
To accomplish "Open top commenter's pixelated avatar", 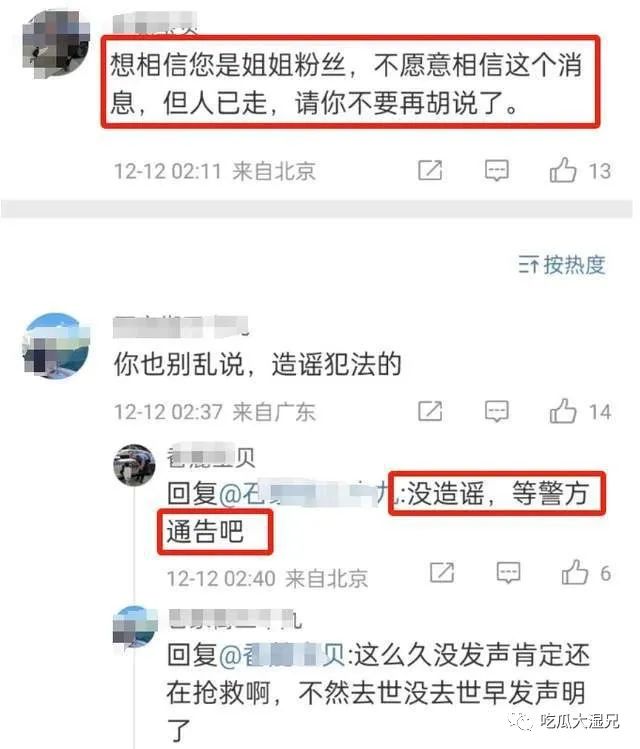I will pos(56,43).
